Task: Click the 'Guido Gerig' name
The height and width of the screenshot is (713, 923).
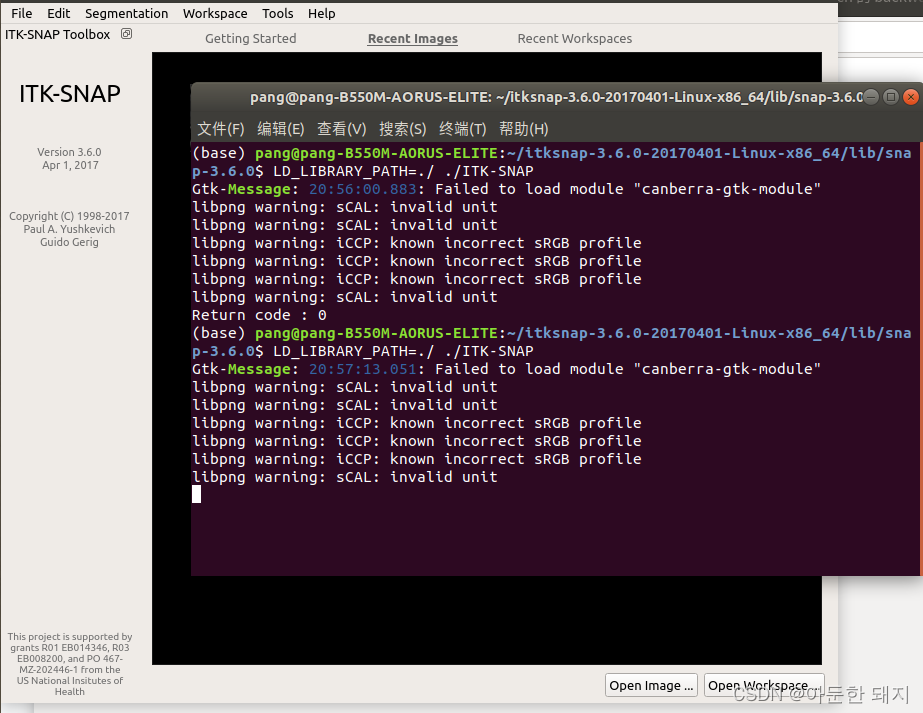Action: coord(69,242)
